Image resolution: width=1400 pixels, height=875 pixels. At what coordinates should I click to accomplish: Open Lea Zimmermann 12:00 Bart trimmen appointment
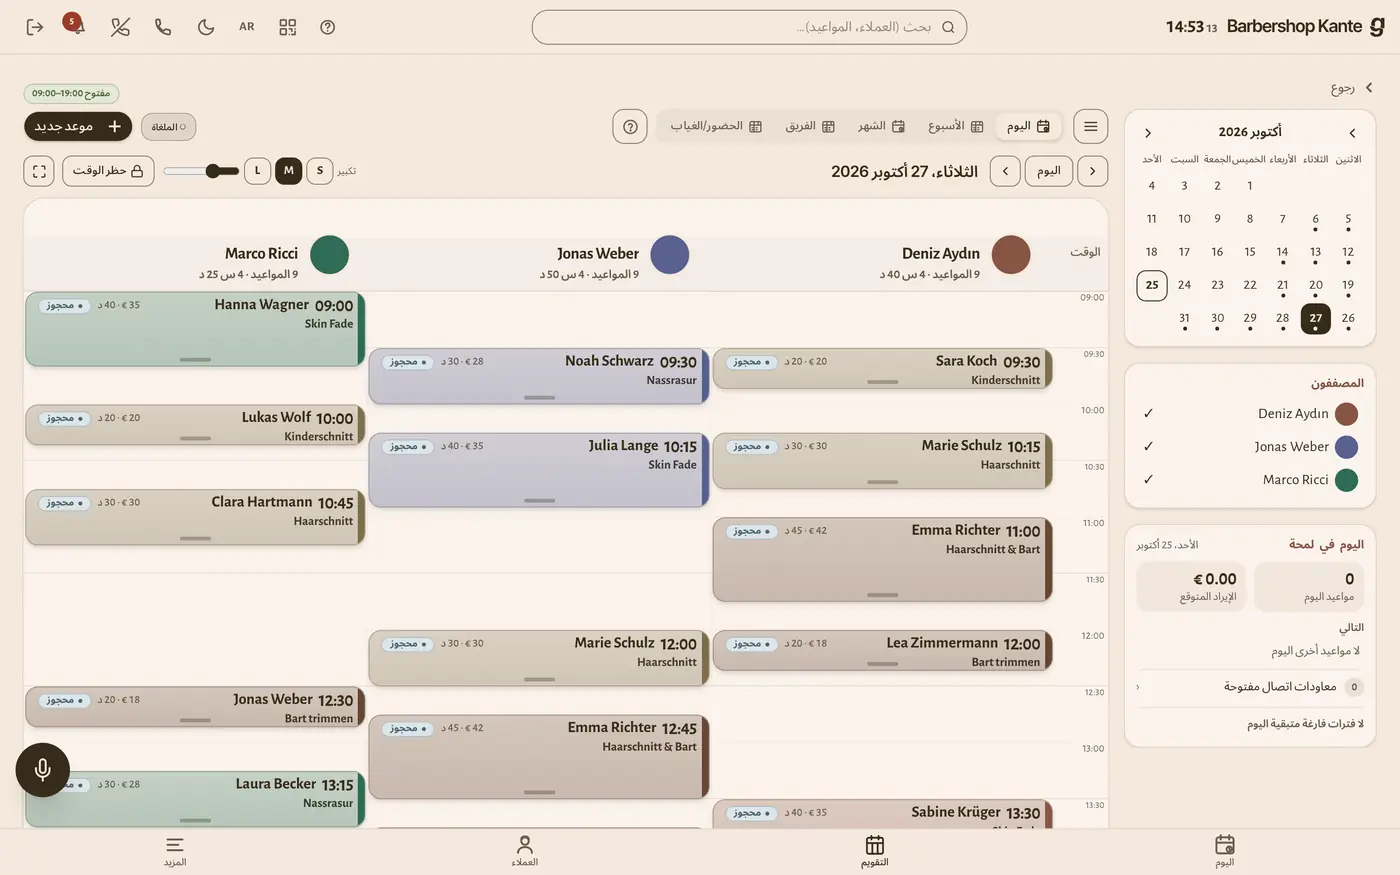[882, 650]
